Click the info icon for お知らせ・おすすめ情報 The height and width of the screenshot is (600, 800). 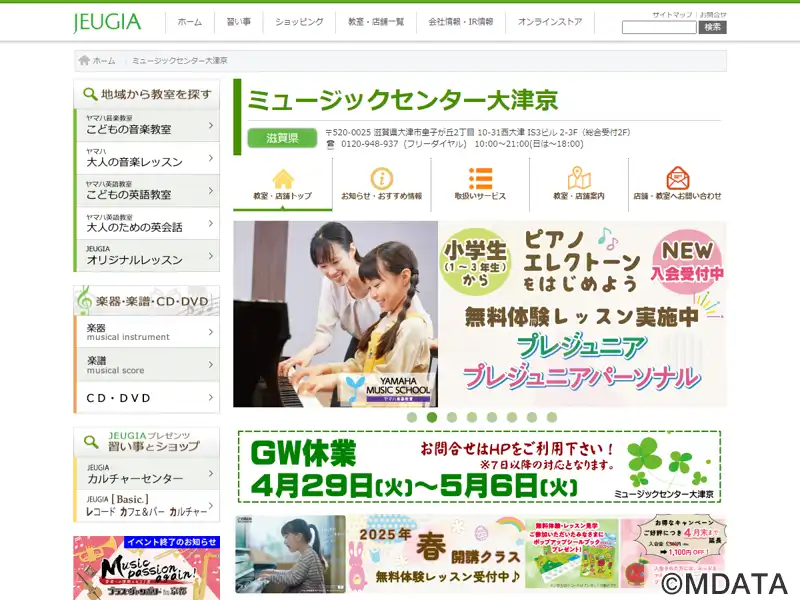pyautogui.click(x=382, y=179)
